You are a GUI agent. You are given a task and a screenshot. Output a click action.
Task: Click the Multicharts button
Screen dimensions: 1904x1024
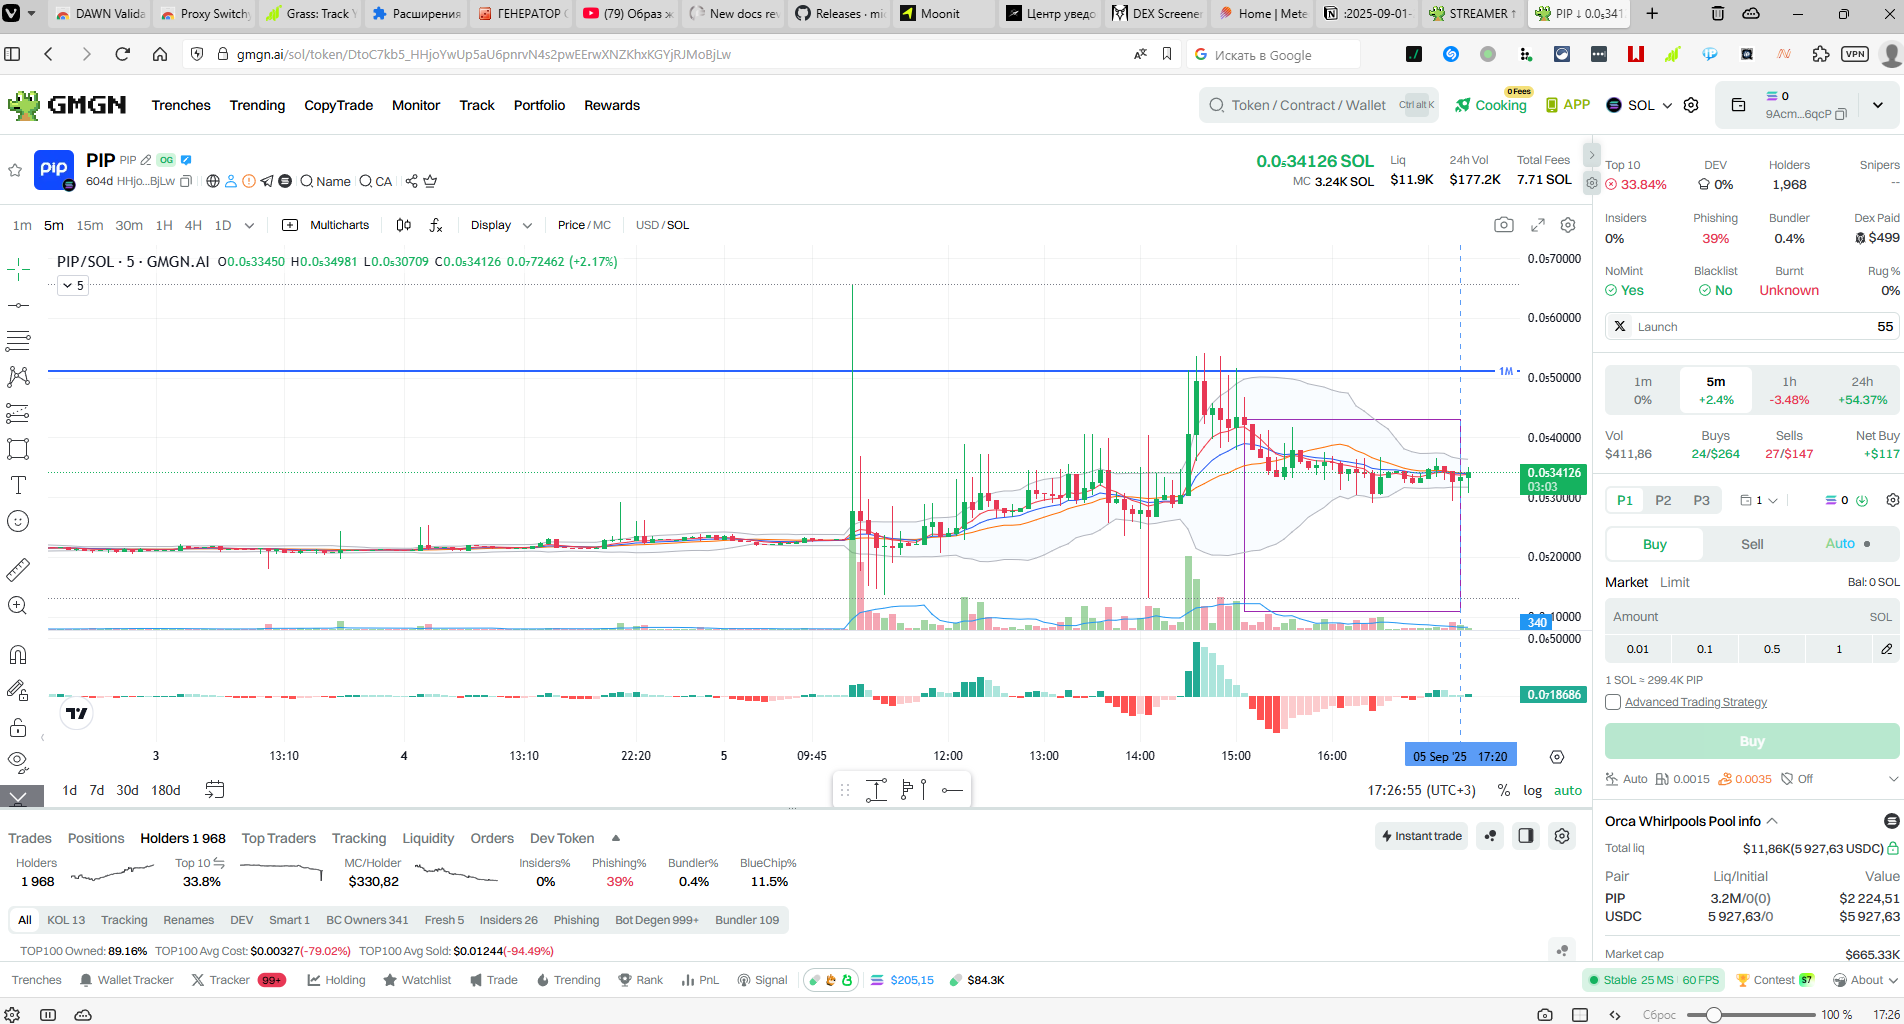[x=327, y=225]
